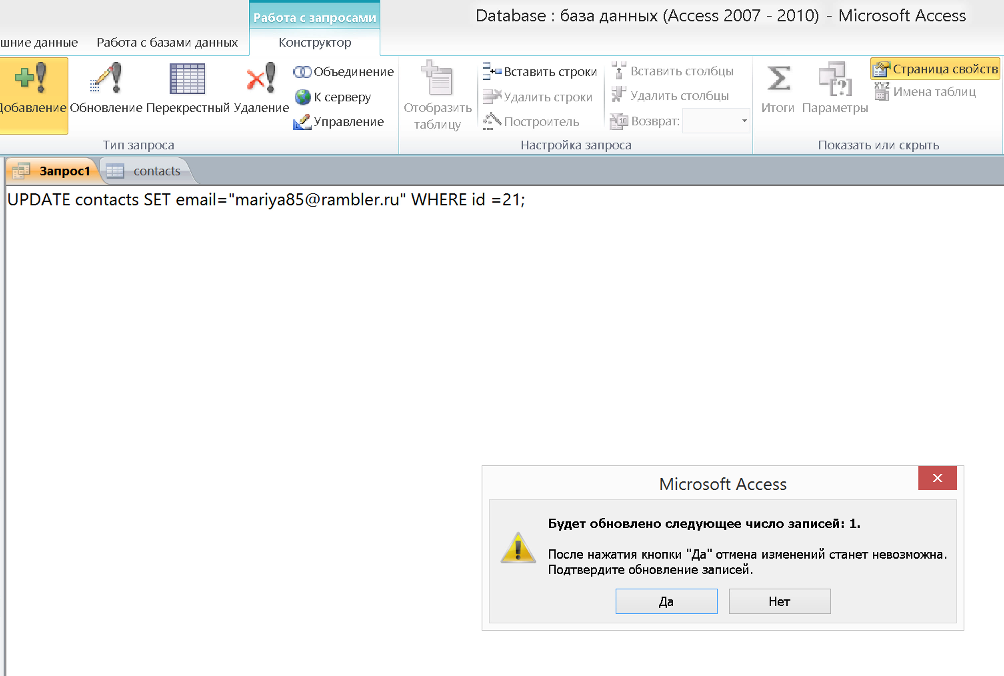The width and height of the screenshot is (1004, 676).
Task: Select the Добавление append query type
Action: (33, 95)
